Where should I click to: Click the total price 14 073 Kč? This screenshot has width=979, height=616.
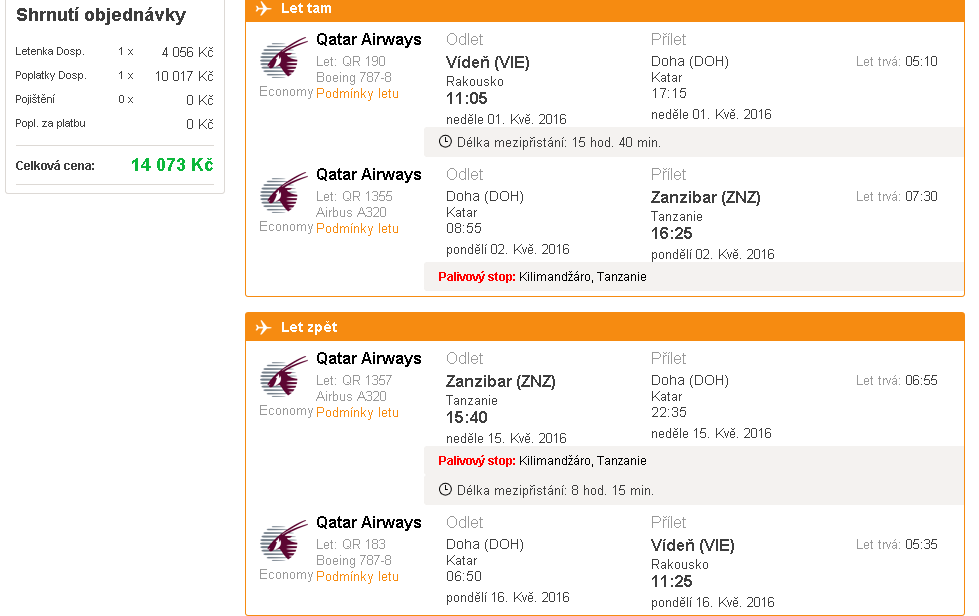172,165
